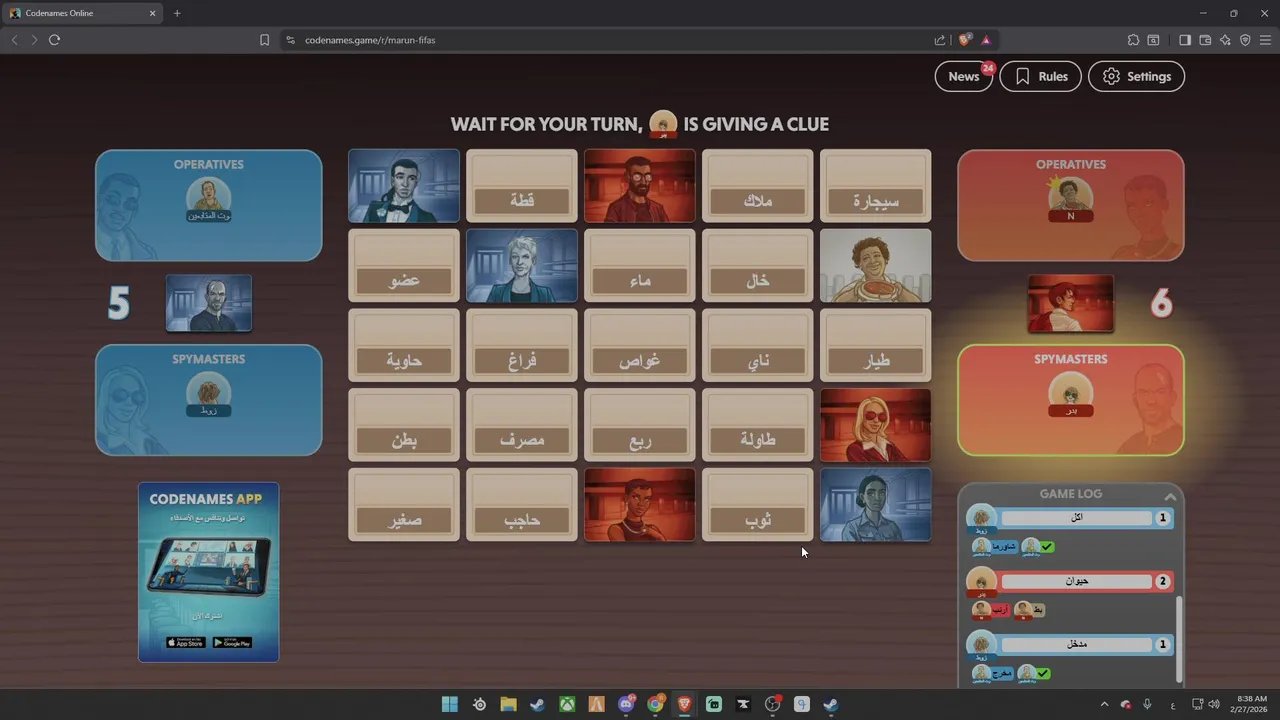Go back in the browser
Viewport: 1280px width, 720px height.
(14, 40)
